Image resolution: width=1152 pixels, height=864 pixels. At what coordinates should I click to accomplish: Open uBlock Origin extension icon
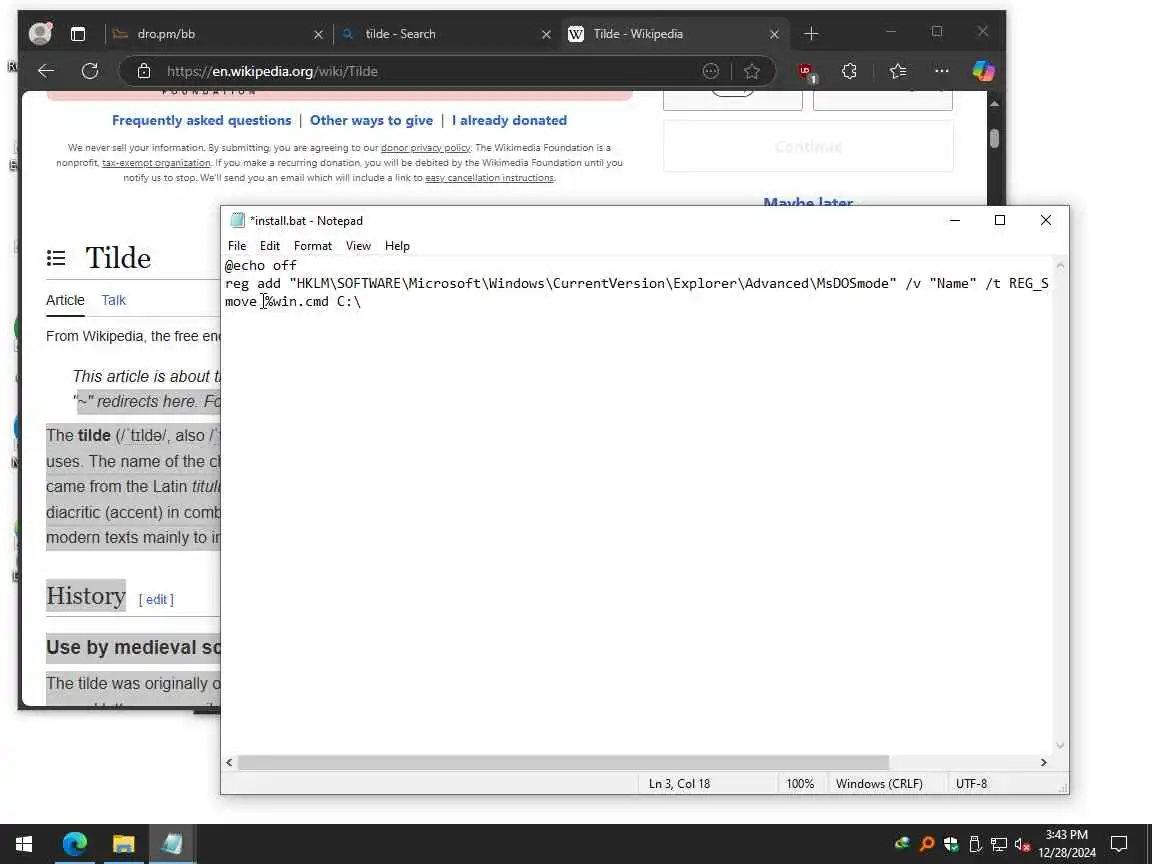(x=807, y=72)
